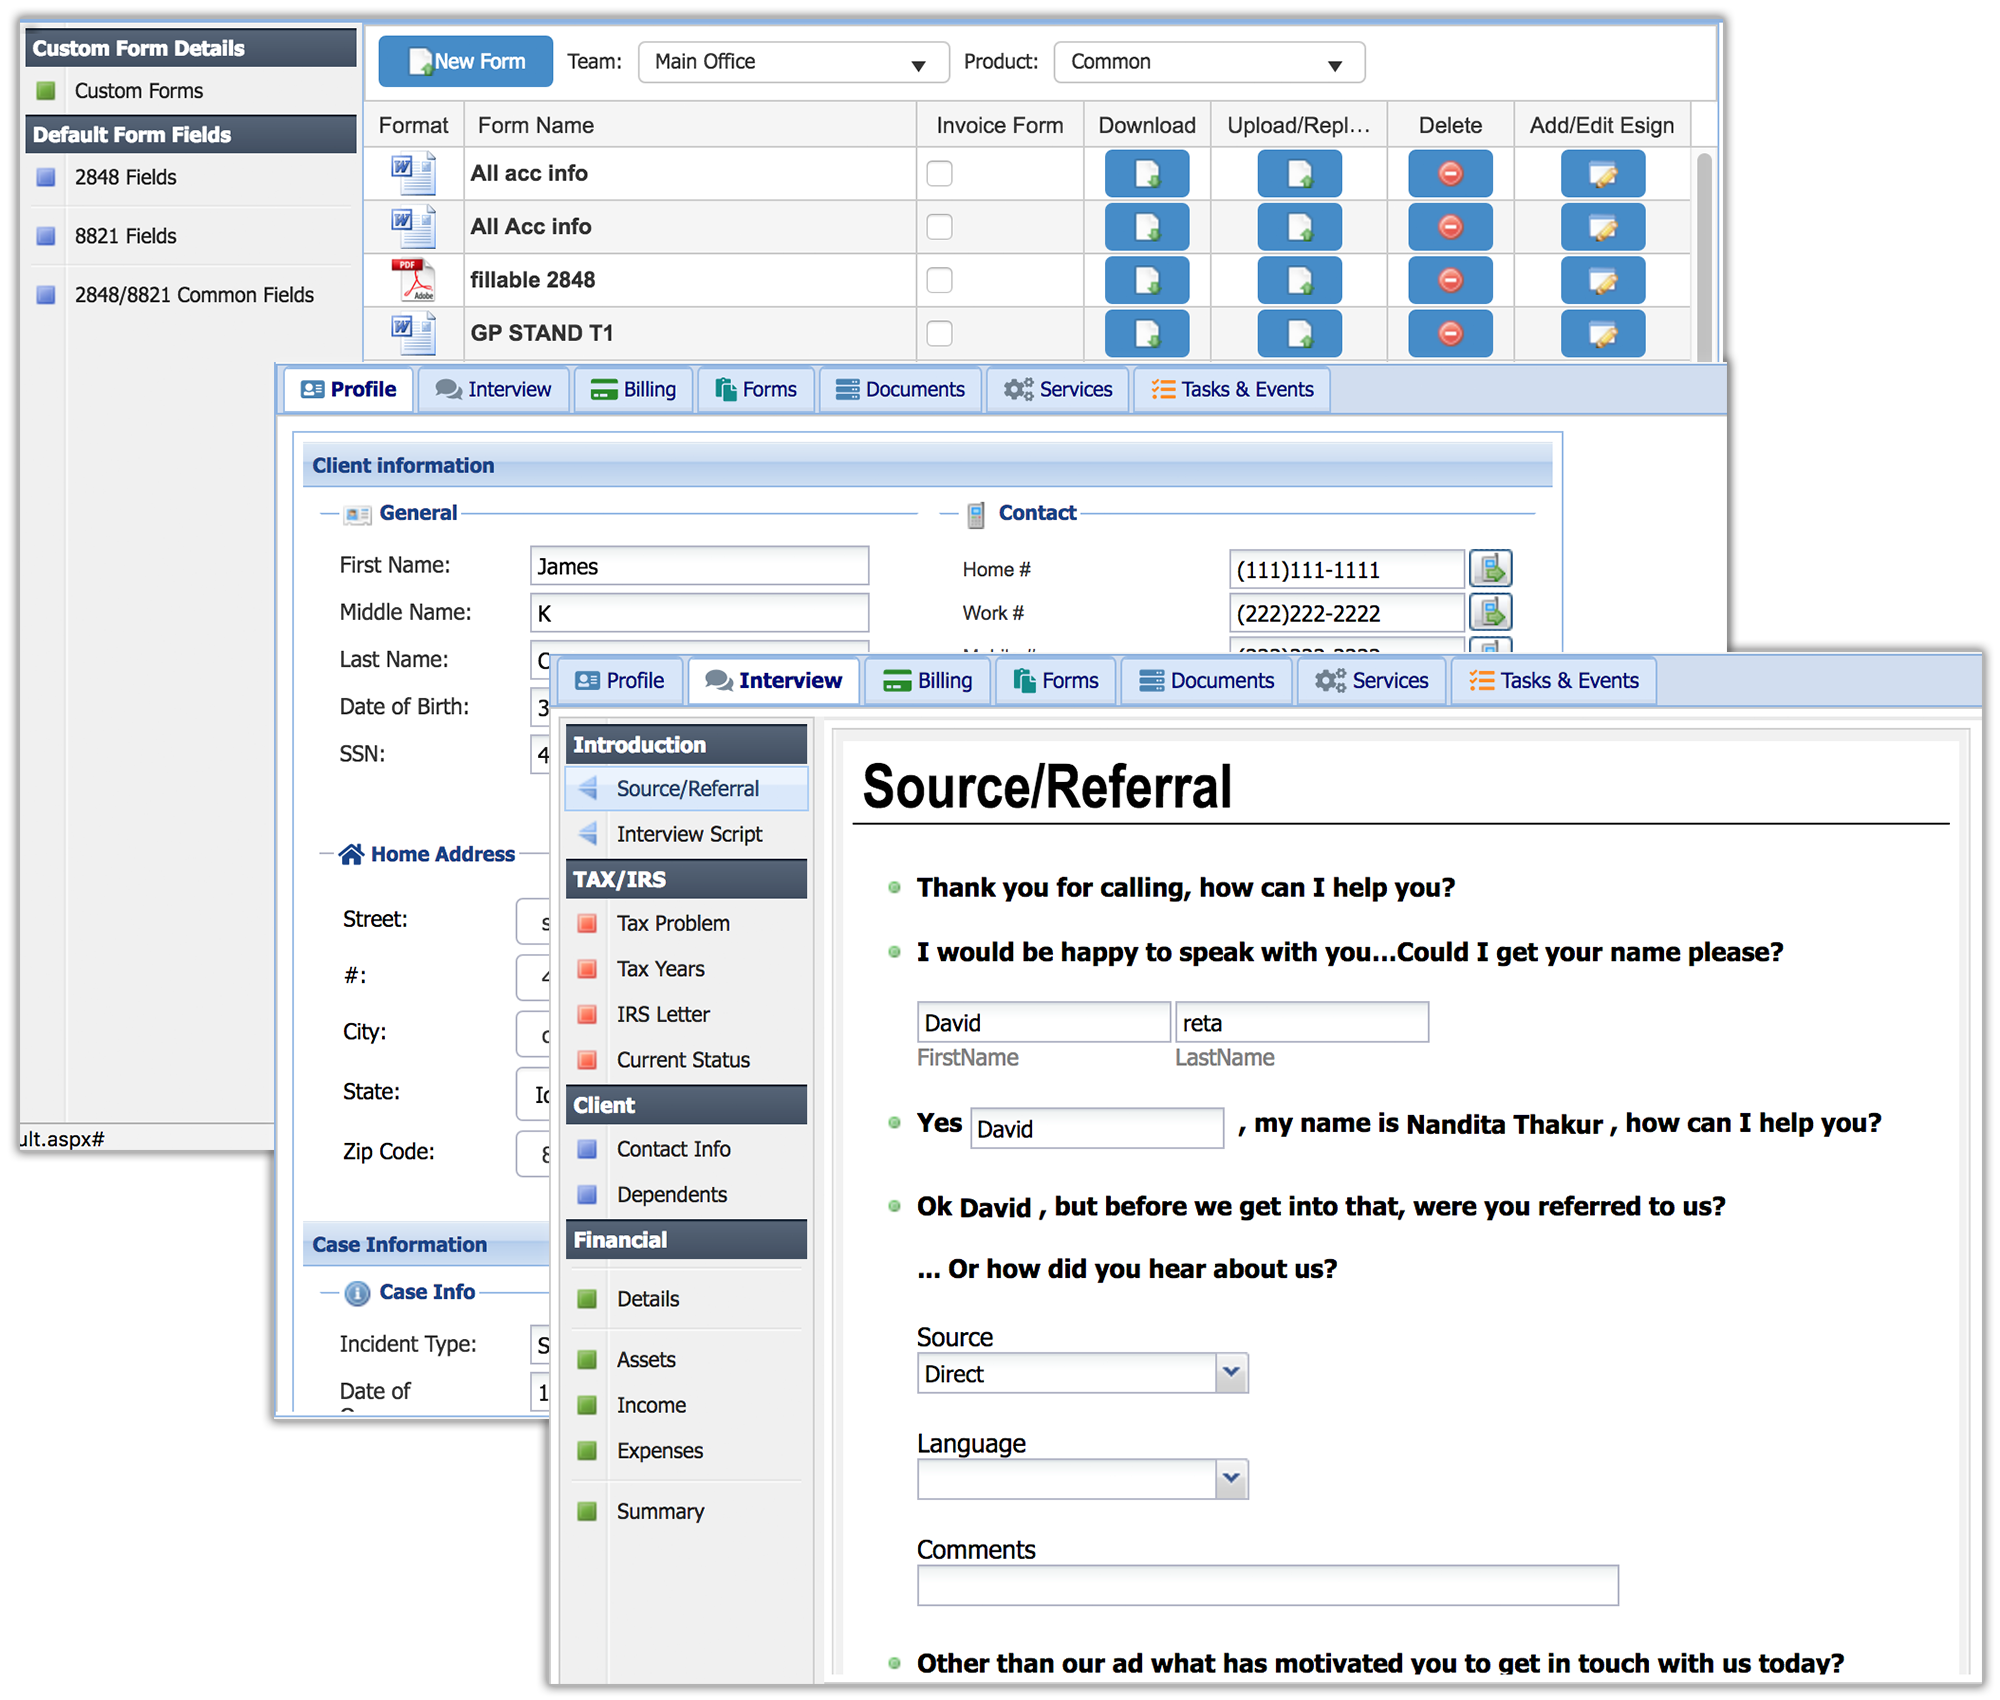Open the fillable 2848 PDF file icon
2000x1700 pixels.
pyautogui.click(x=414, y=280)
